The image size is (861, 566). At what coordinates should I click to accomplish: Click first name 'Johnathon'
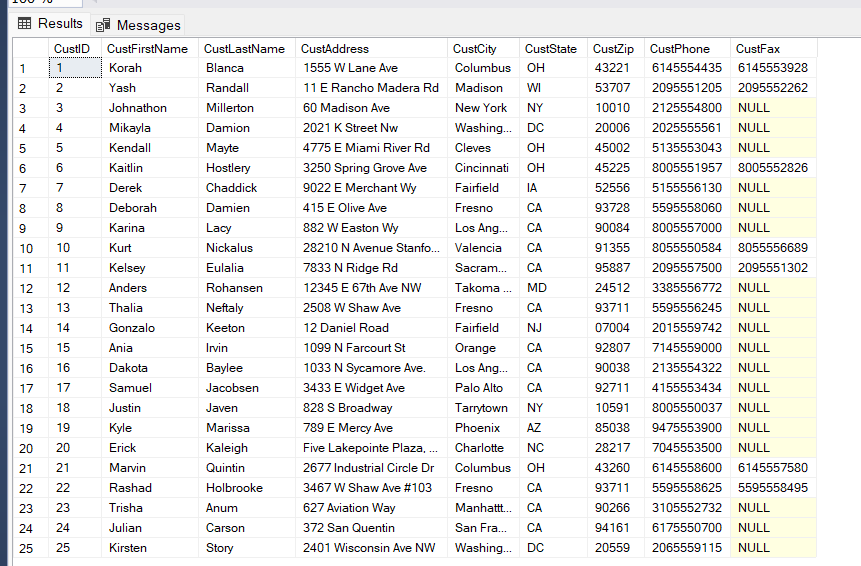[x=150, y=108]
